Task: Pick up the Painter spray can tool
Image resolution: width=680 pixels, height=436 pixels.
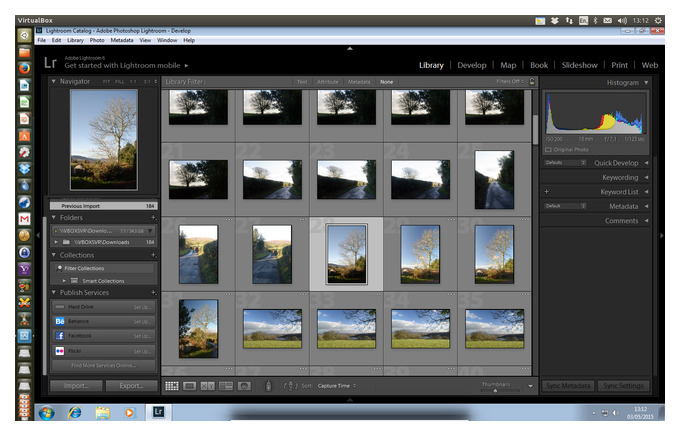Action: 268,385
